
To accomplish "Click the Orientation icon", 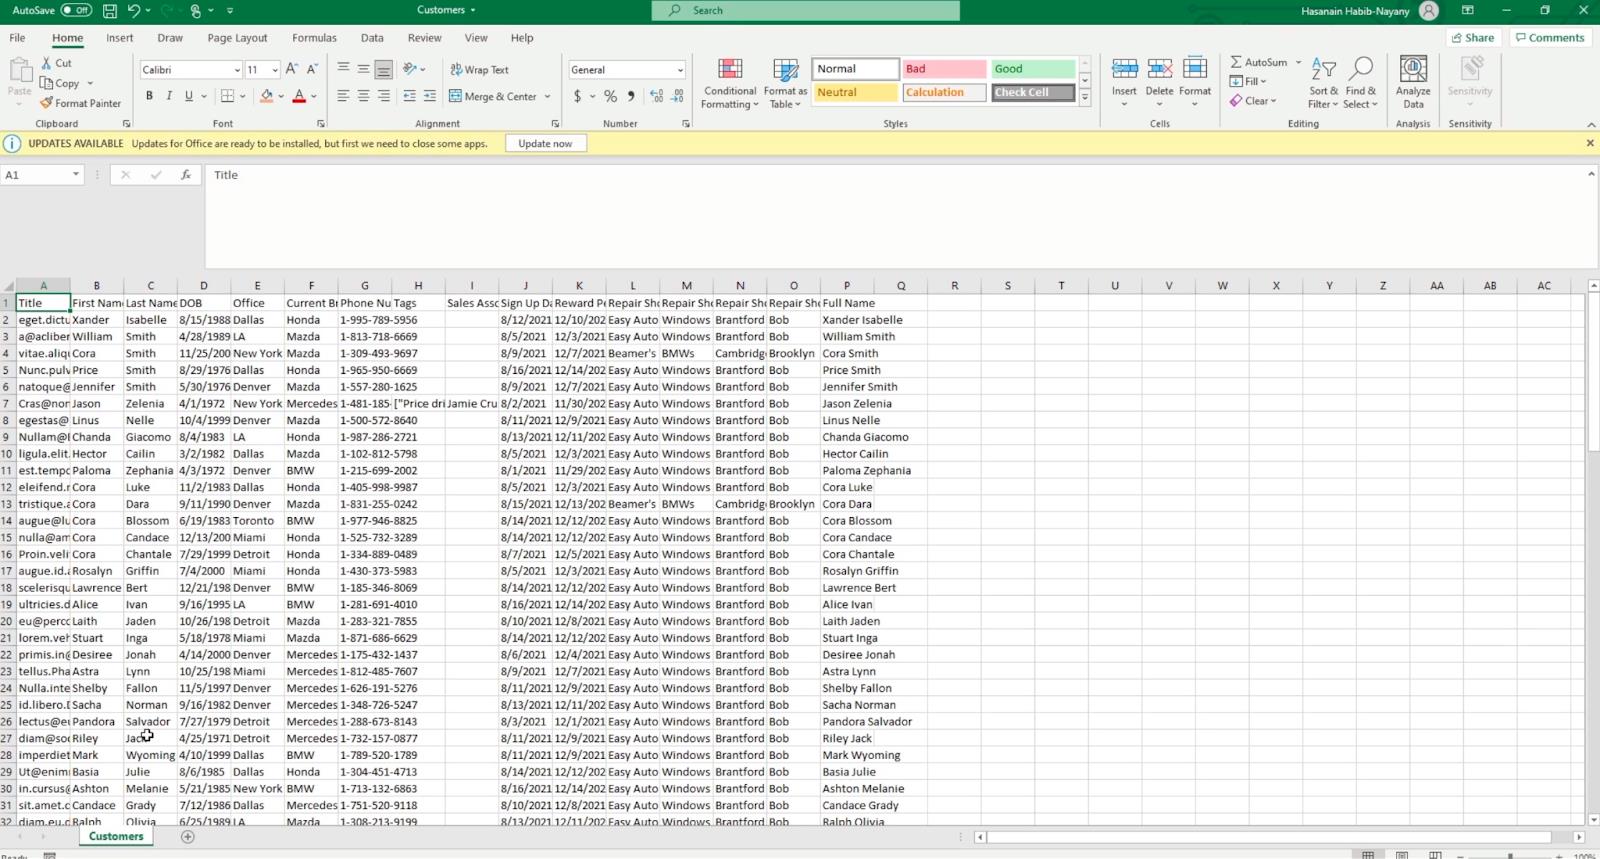I will [410, 69].
